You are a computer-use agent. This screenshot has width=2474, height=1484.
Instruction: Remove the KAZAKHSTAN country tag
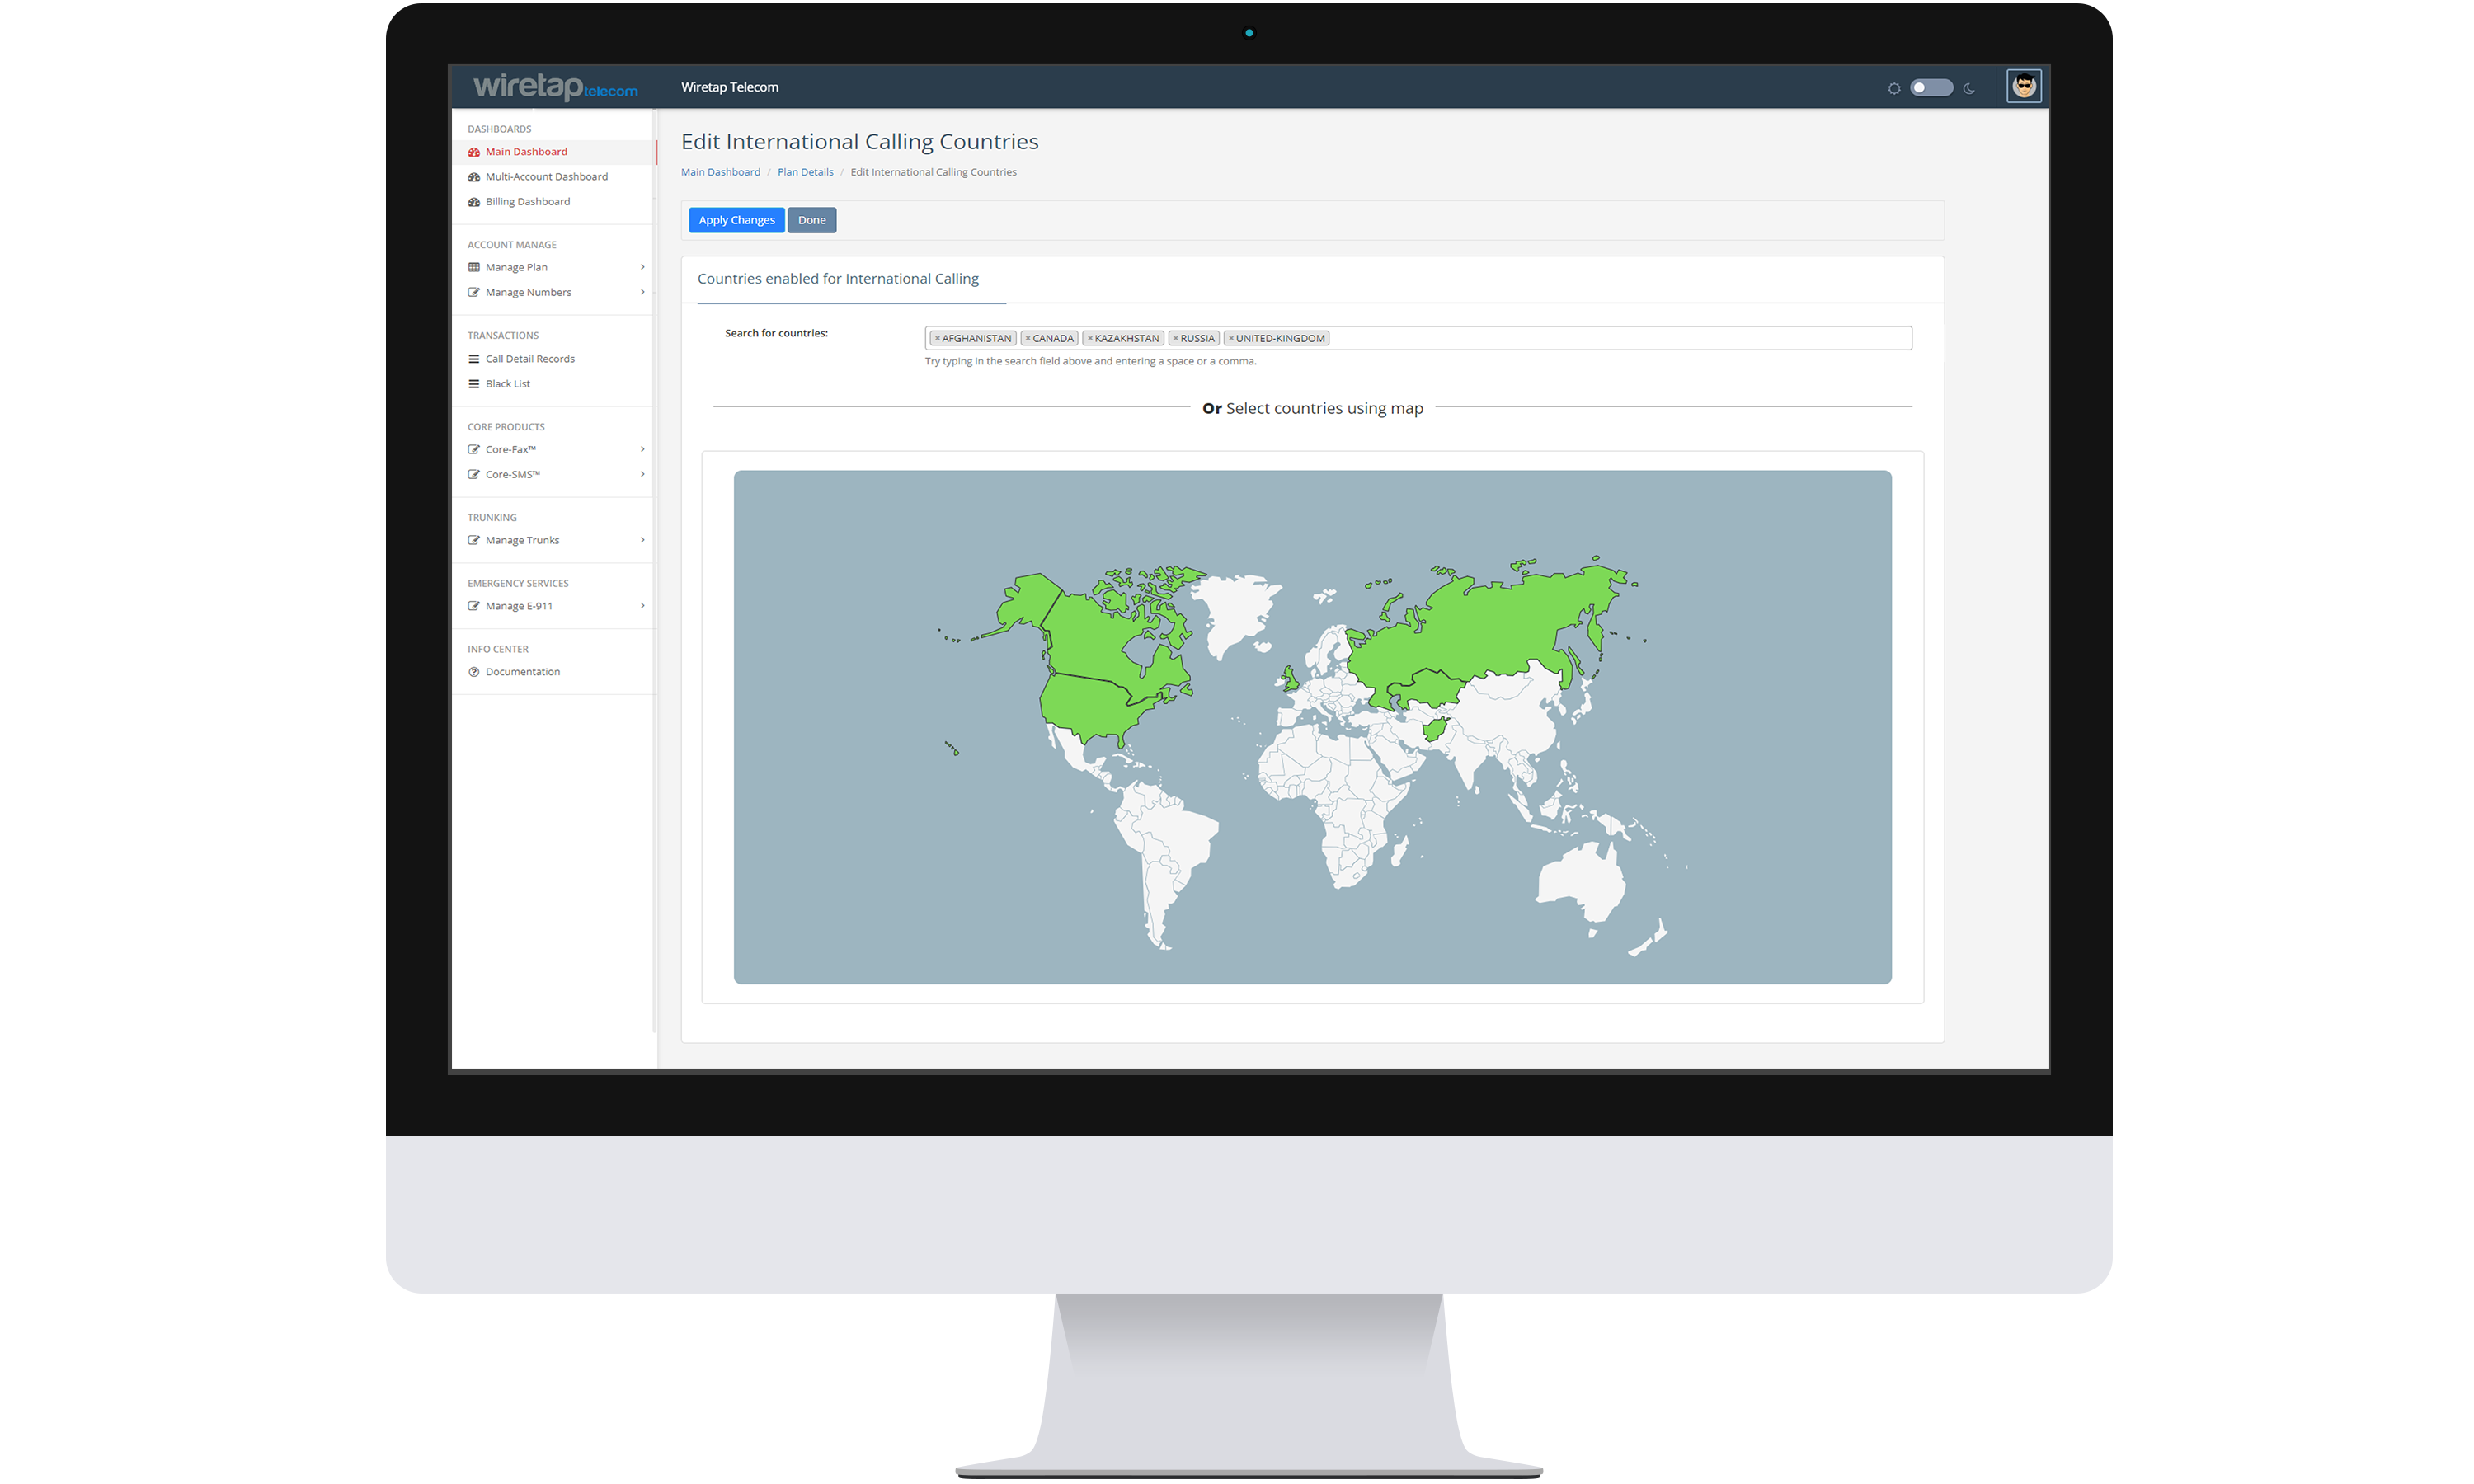pos(1089,339)
